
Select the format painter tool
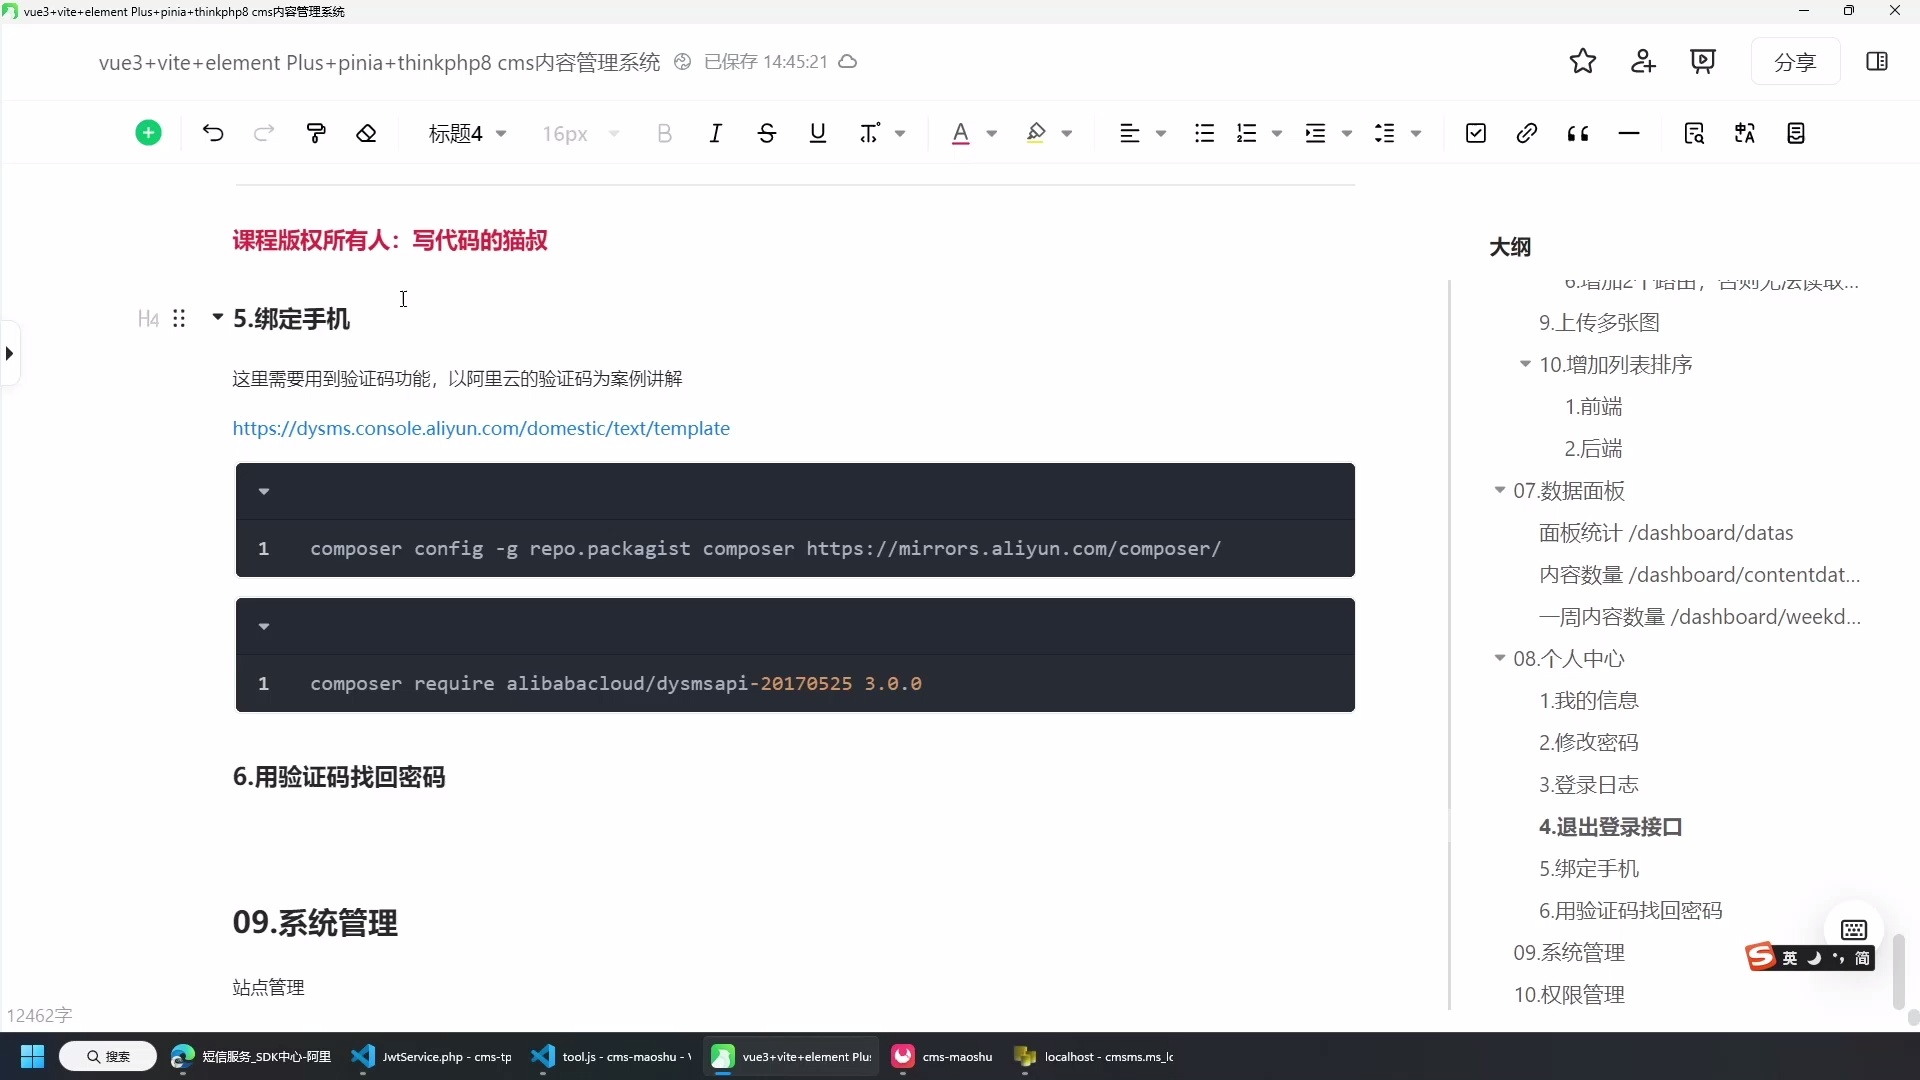click(315, 133)
